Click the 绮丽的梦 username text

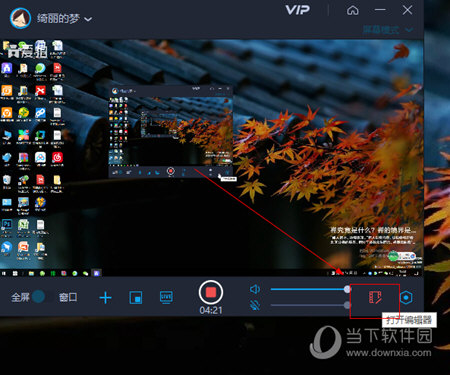tap(58, 19)
